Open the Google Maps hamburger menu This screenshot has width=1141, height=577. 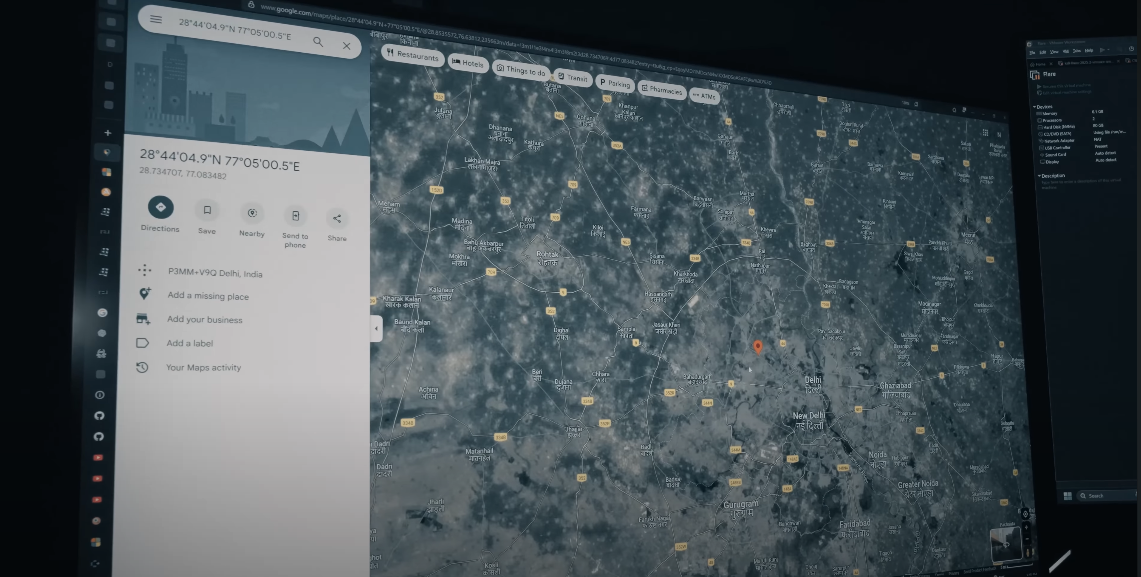155,19
